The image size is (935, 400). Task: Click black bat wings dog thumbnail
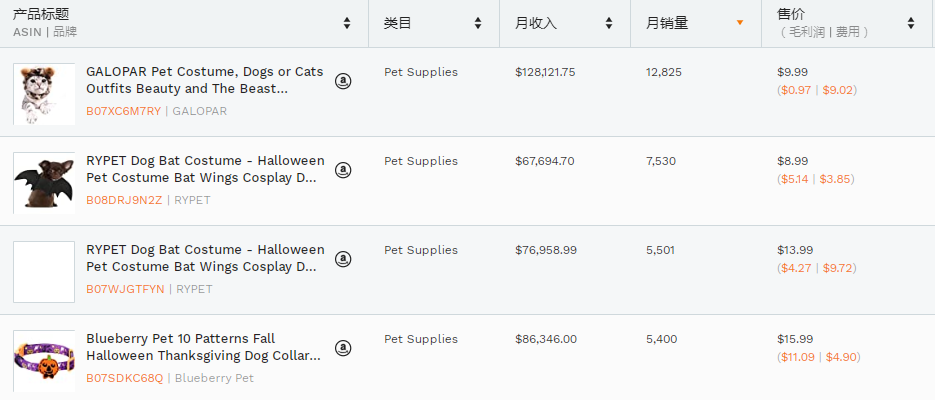pos(44,183)
